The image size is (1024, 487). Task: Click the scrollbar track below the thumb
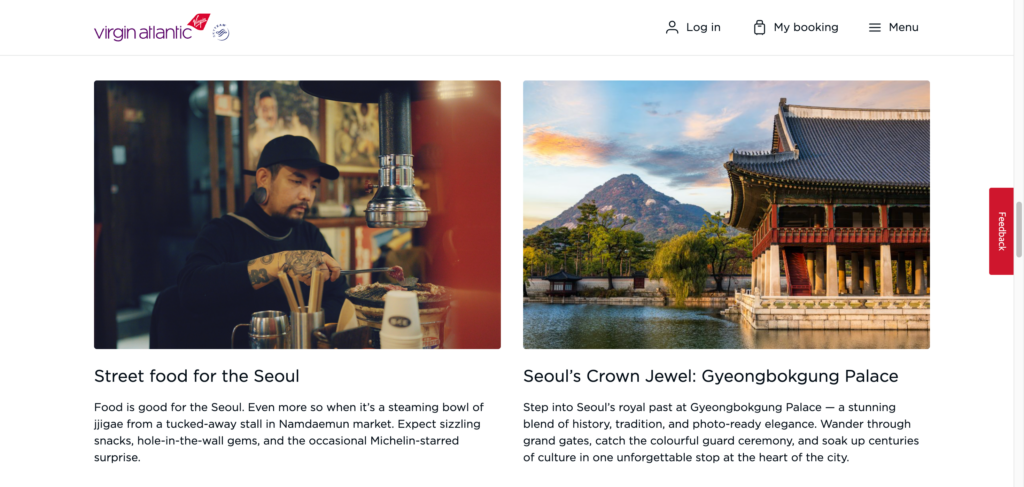click(1019, 372)
